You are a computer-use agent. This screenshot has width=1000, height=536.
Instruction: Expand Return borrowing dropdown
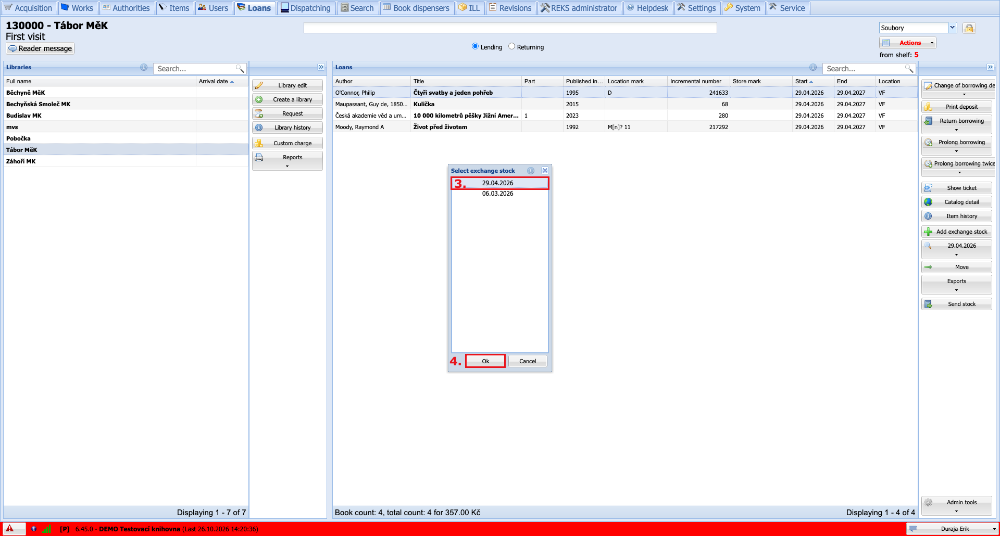957,124
